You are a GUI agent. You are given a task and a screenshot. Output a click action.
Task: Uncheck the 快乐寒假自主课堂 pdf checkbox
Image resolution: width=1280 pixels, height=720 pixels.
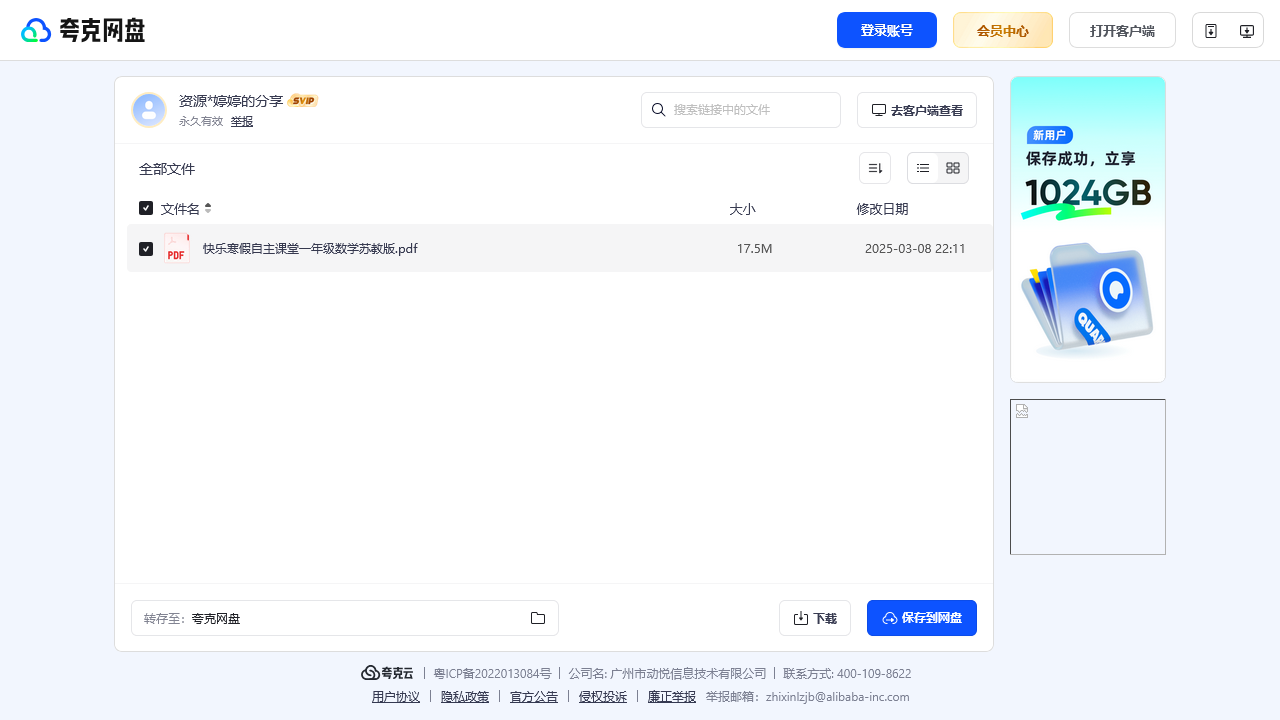(146, 248)
